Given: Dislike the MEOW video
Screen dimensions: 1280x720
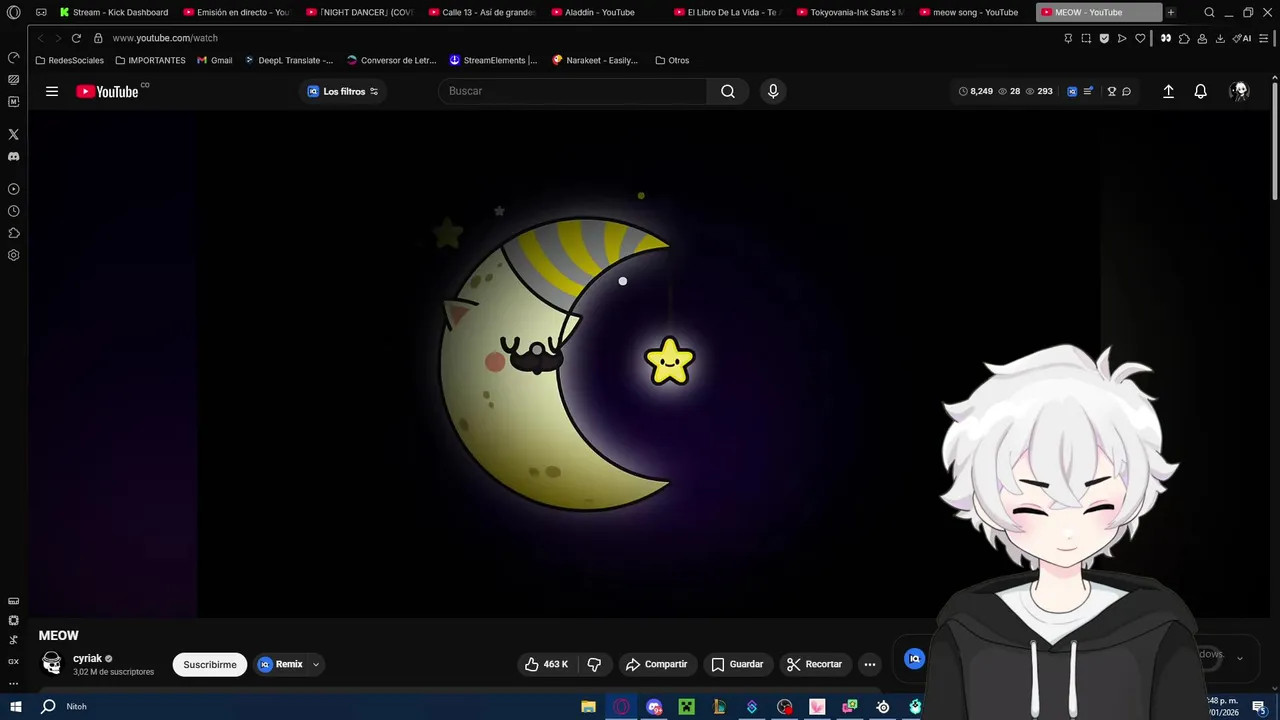Looking at the screenshot, I should pyautogui.click(x=594, y=664).
